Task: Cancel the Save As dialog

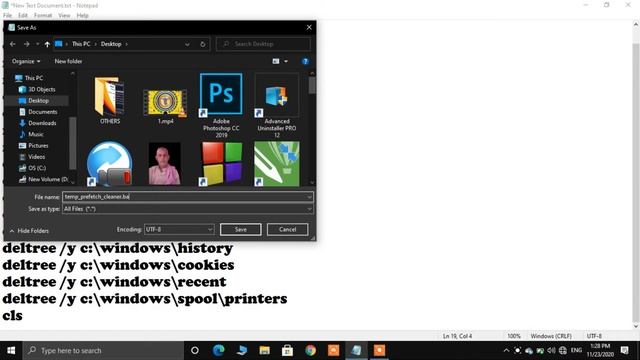Action: tap(287, 229)
